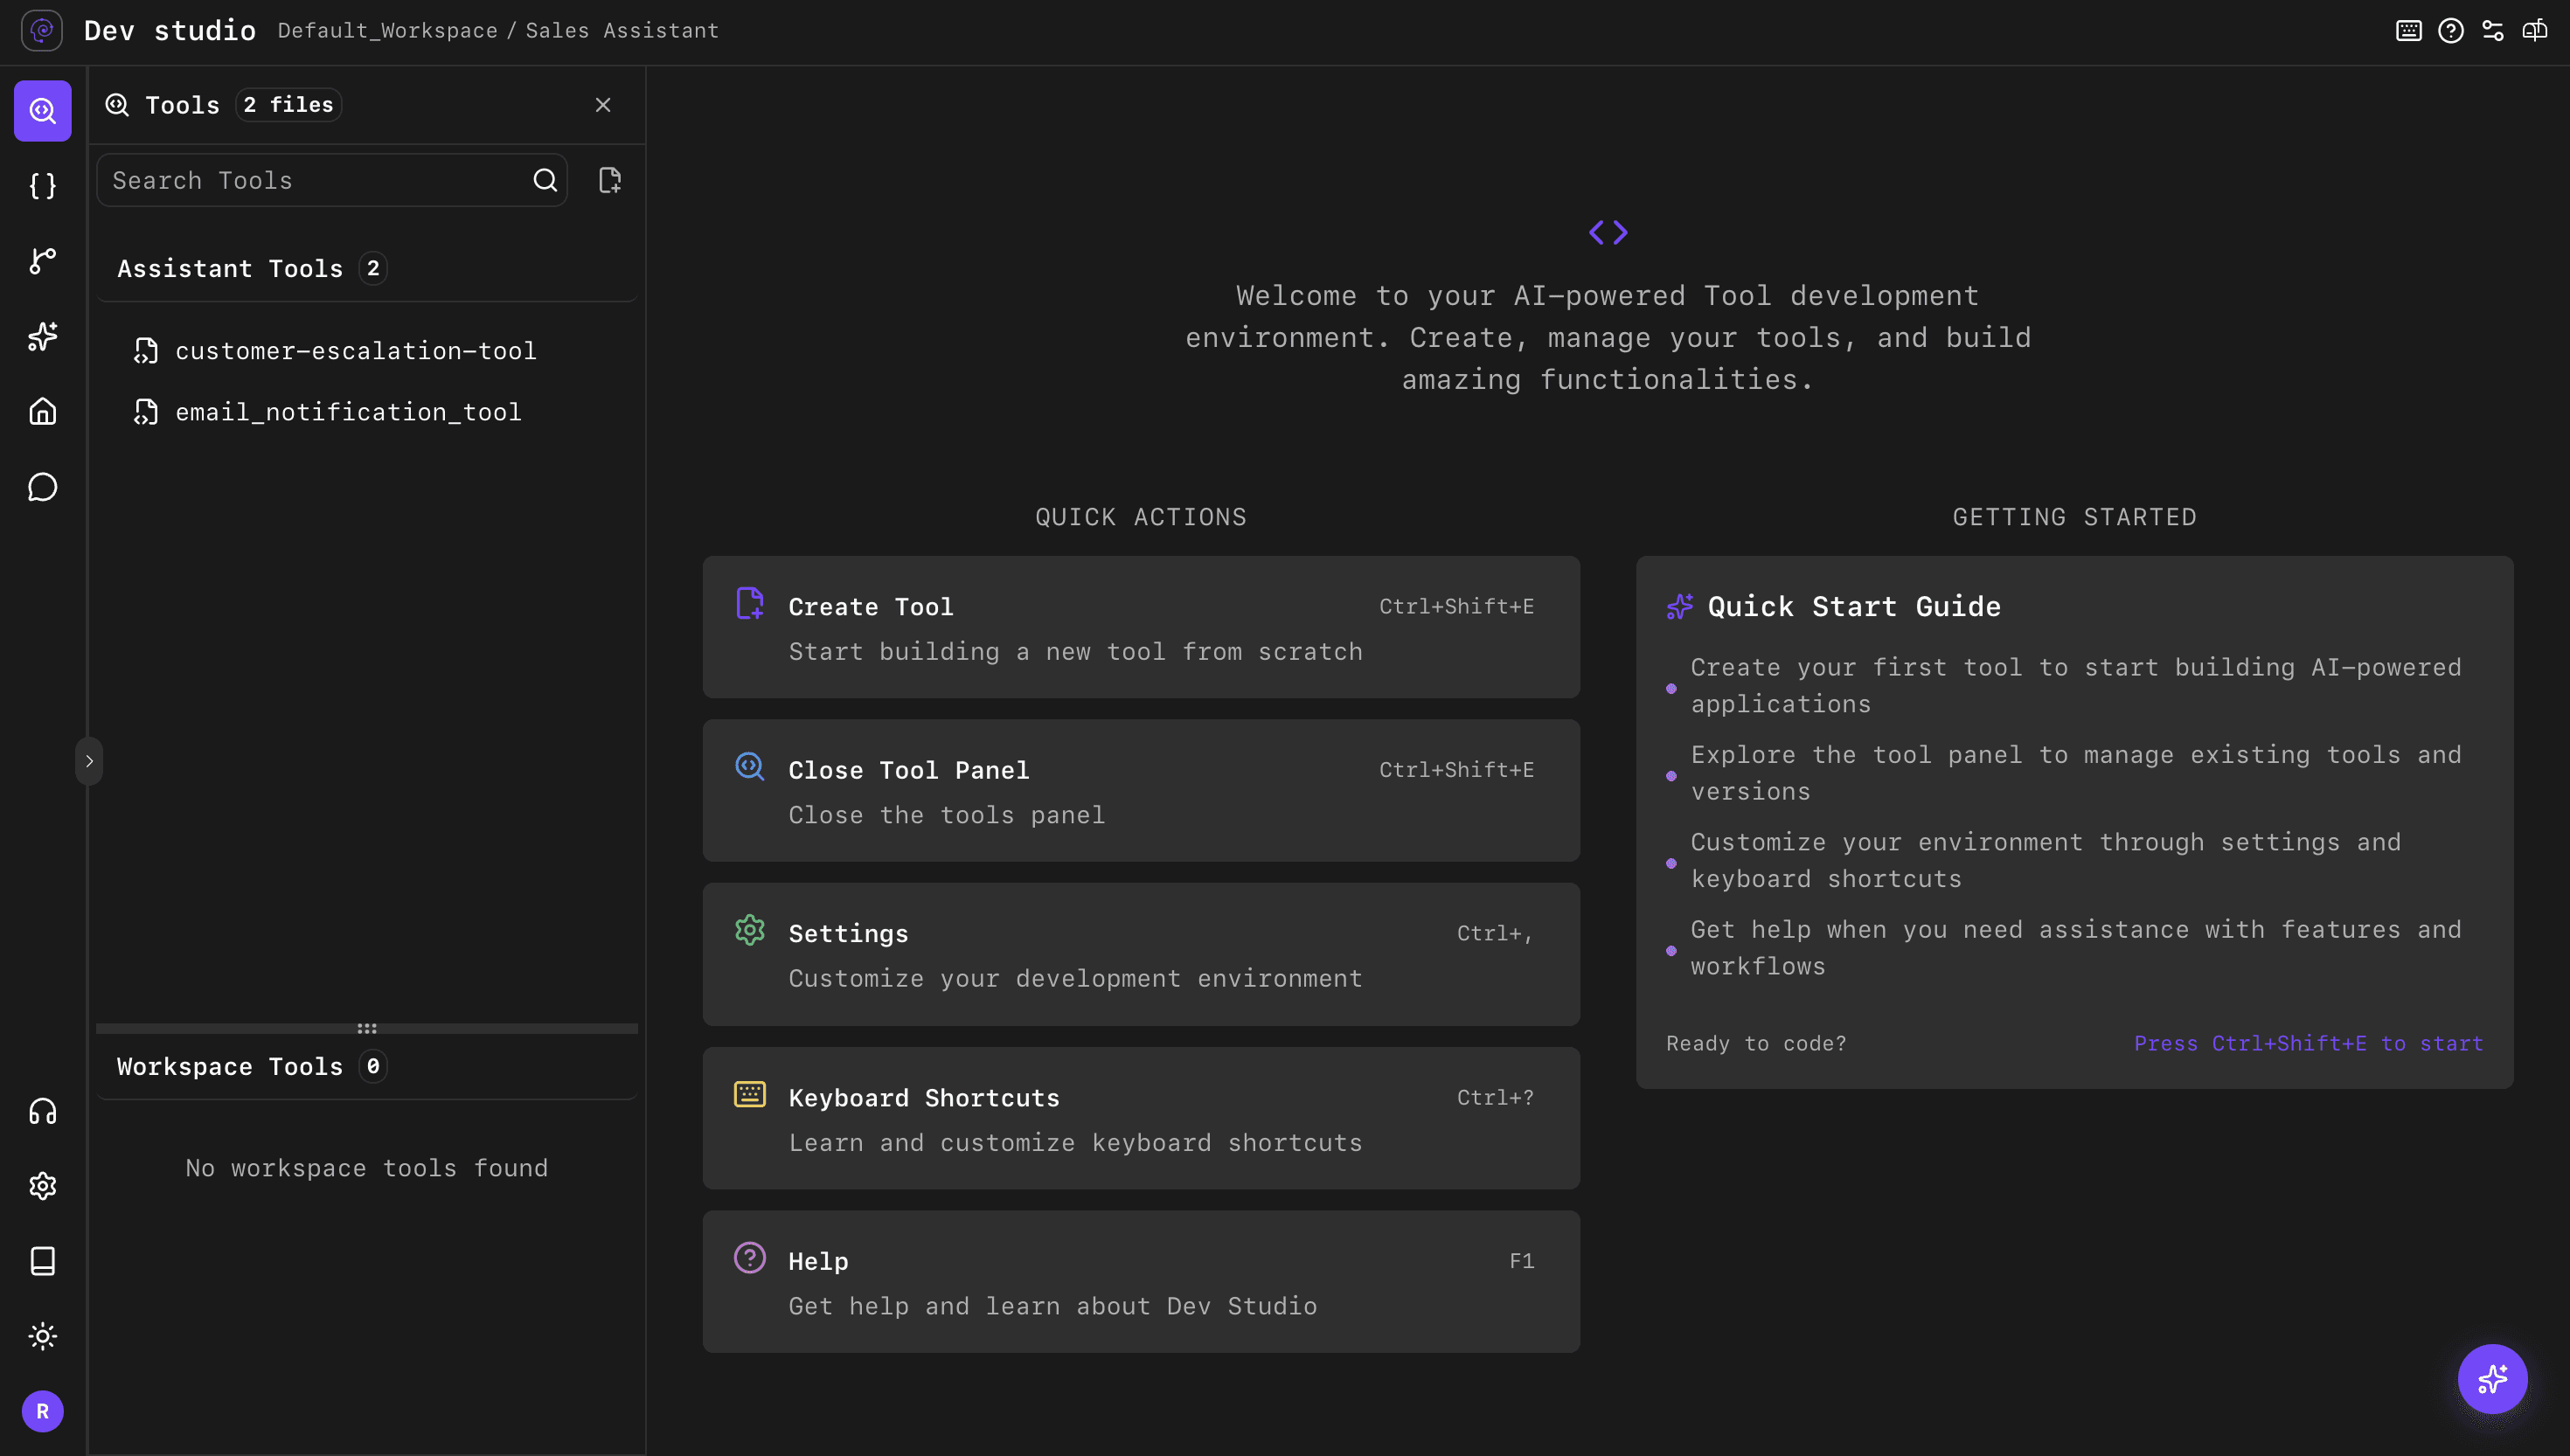The height and width of the screenshot is (1456, 2570).
Task: Click the announcements megaphone icon in top bar
Action: pos(2535,30)
